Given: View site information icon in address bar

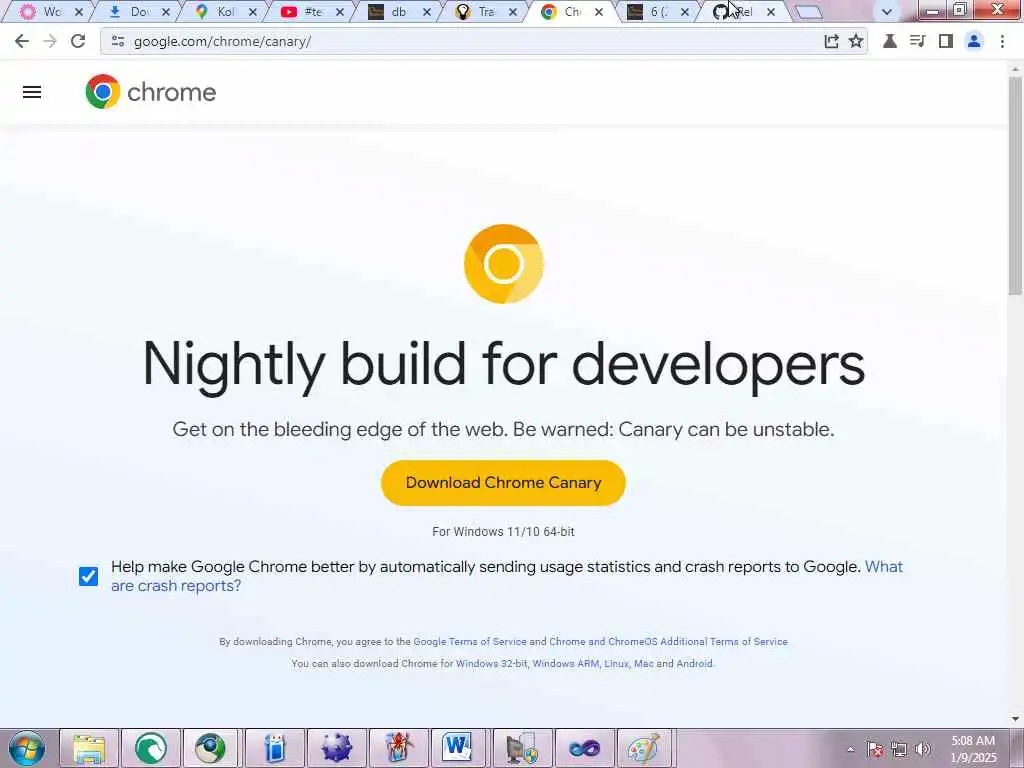Looking at the screenshot, I should pos(118,41).
